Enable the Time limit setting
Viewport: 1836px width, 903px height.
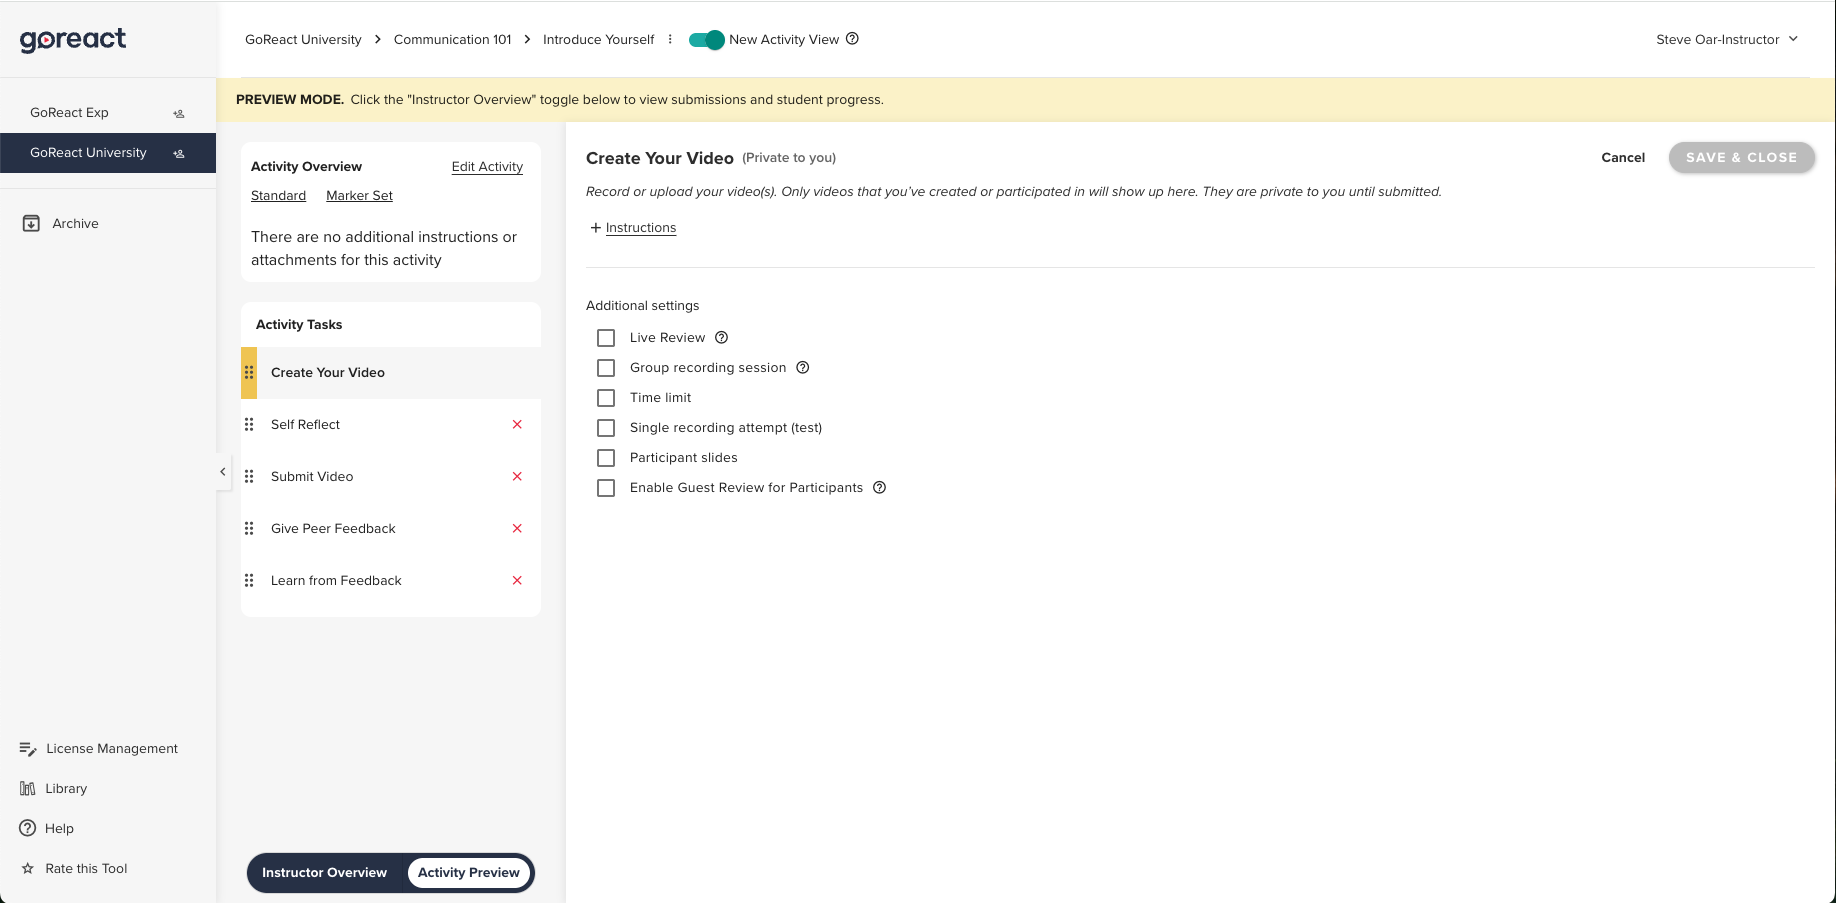(x=605, y=398)
